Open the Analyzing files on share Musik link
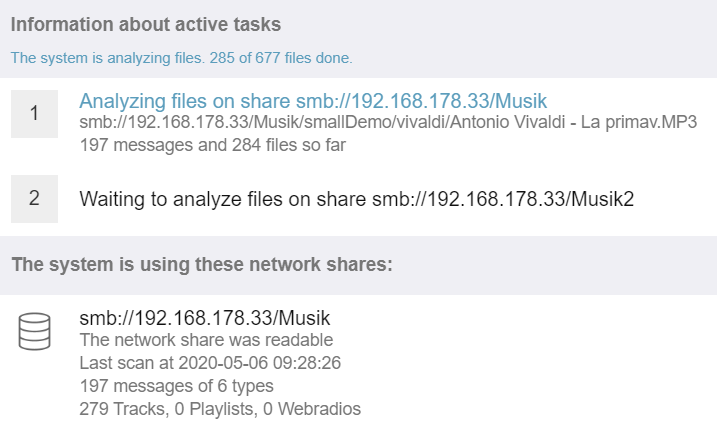The width and height of the screenshot is (717, 428). point(313,101)
